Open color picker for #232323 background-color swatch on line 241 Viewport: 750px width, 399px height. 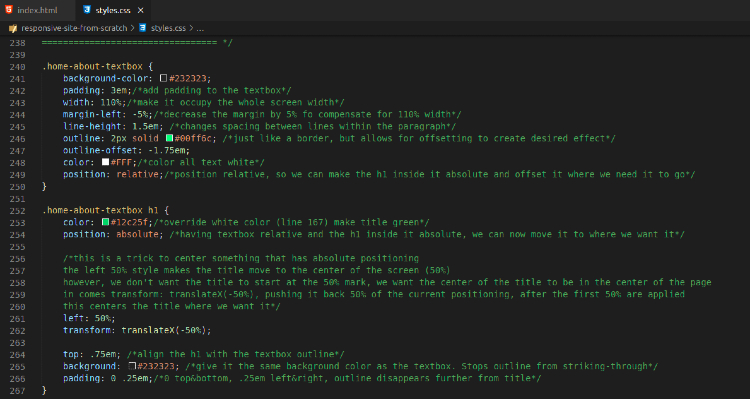[164, 78]
